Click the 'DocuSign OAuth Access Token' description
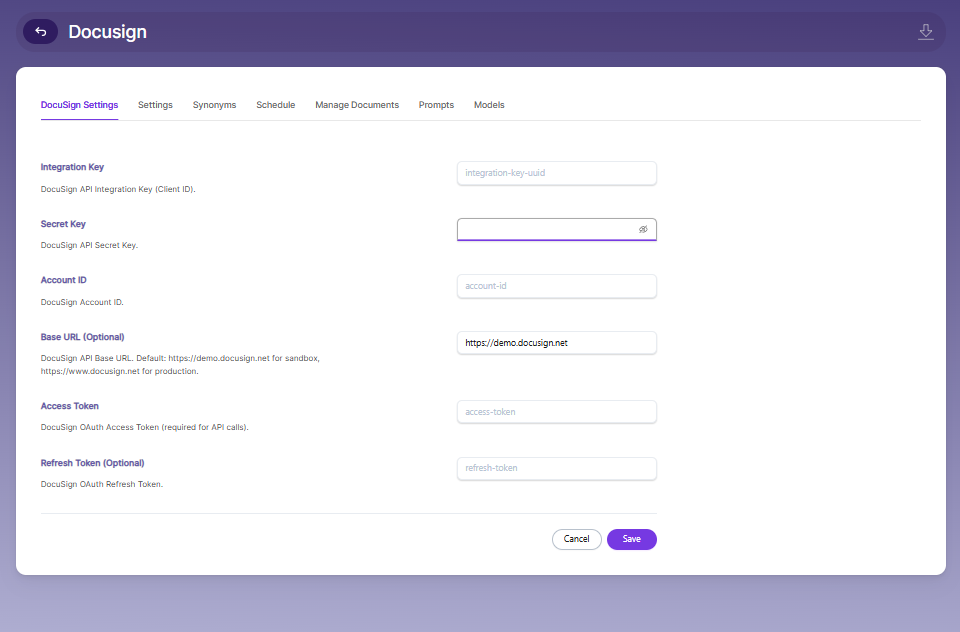Image resolution: width=960 pixels, height=632 pixels. [144, 427]
